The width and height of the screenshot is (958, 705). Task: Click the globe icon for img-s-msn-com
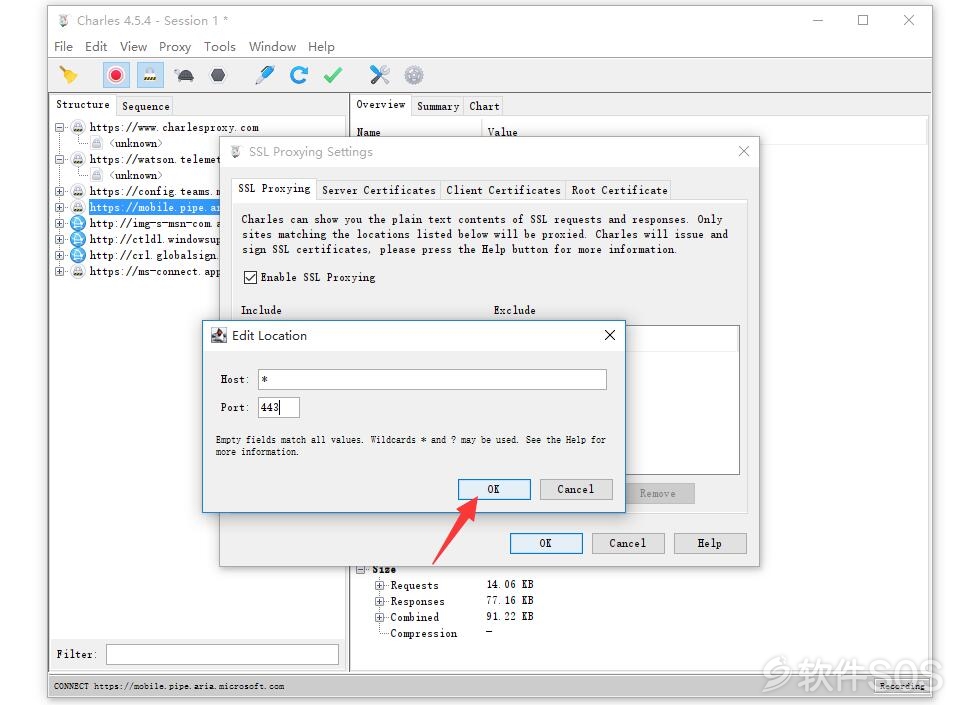(78, 223)
